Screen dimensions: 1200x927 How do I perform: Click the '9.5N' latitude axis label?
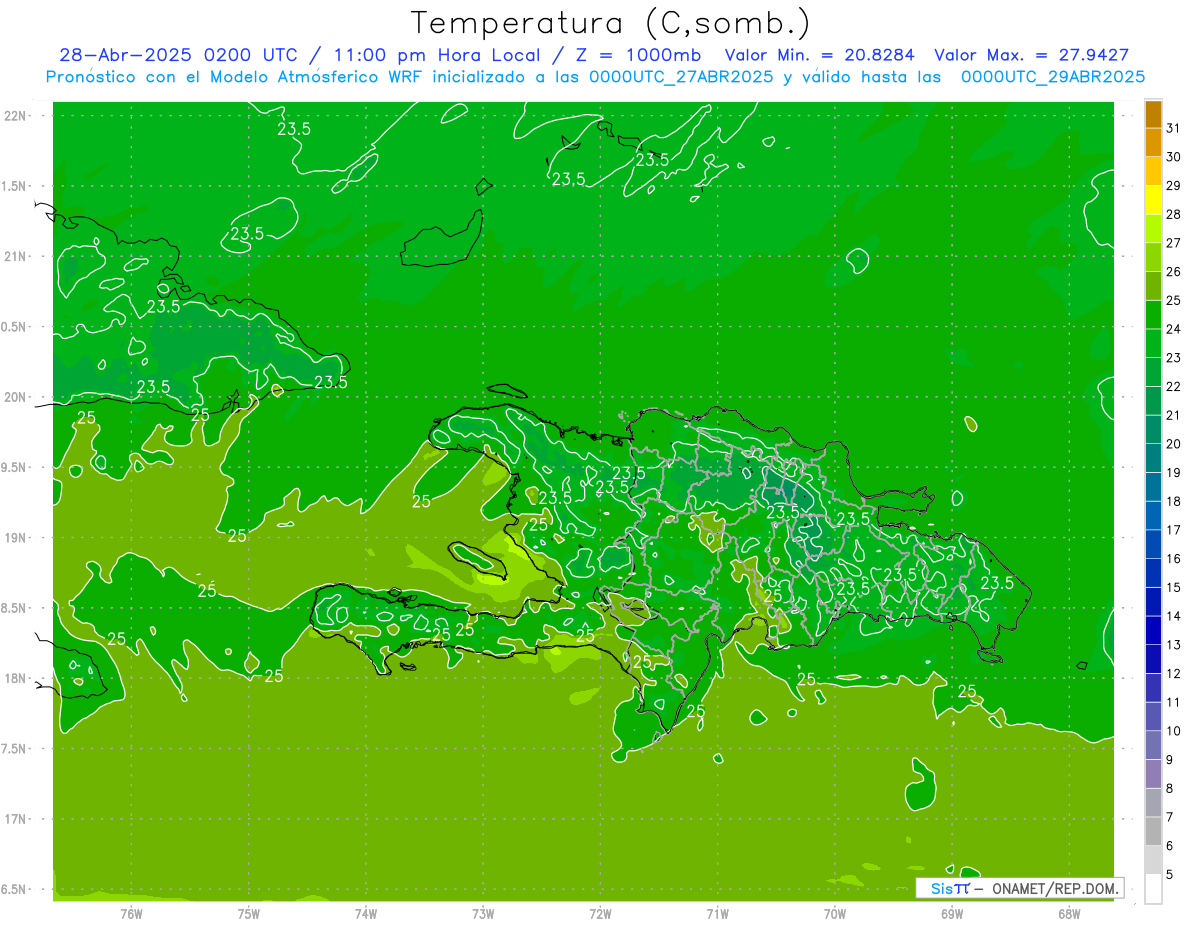[14, 467]
